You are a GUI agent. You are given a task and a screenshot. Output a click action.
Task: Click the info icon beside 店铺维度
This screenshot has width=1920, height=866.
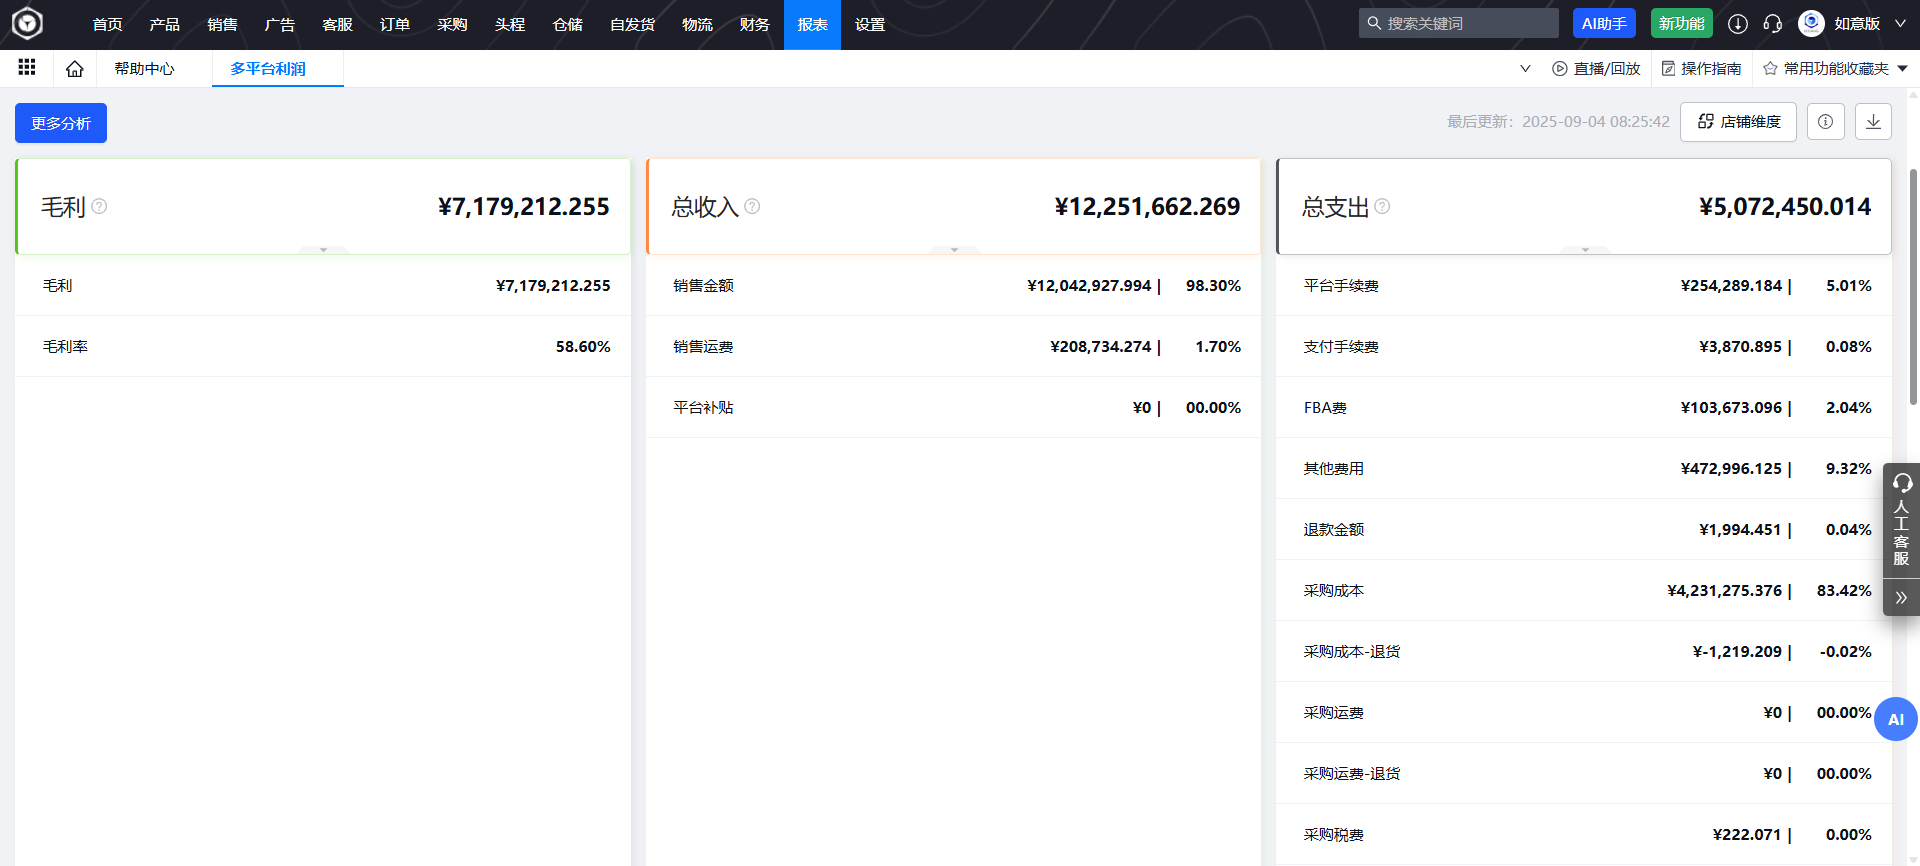1825,122
